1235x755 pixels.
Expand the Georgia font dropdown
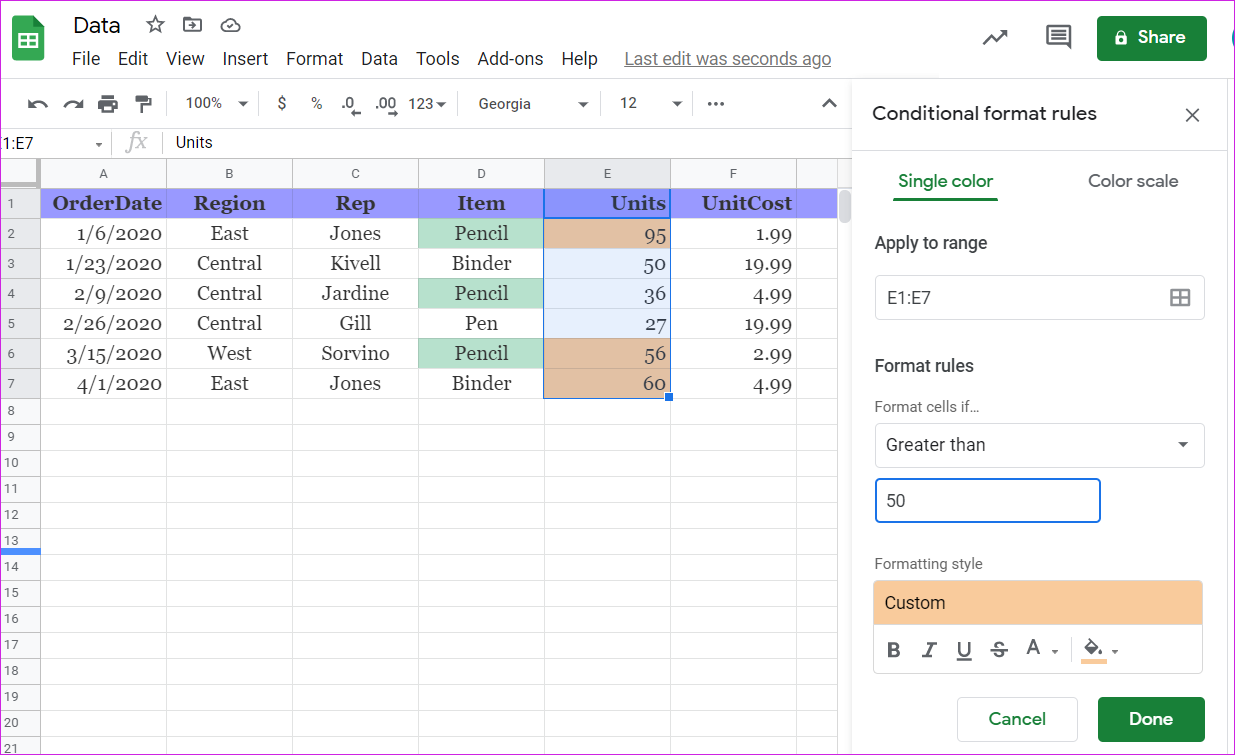(533, 104)
